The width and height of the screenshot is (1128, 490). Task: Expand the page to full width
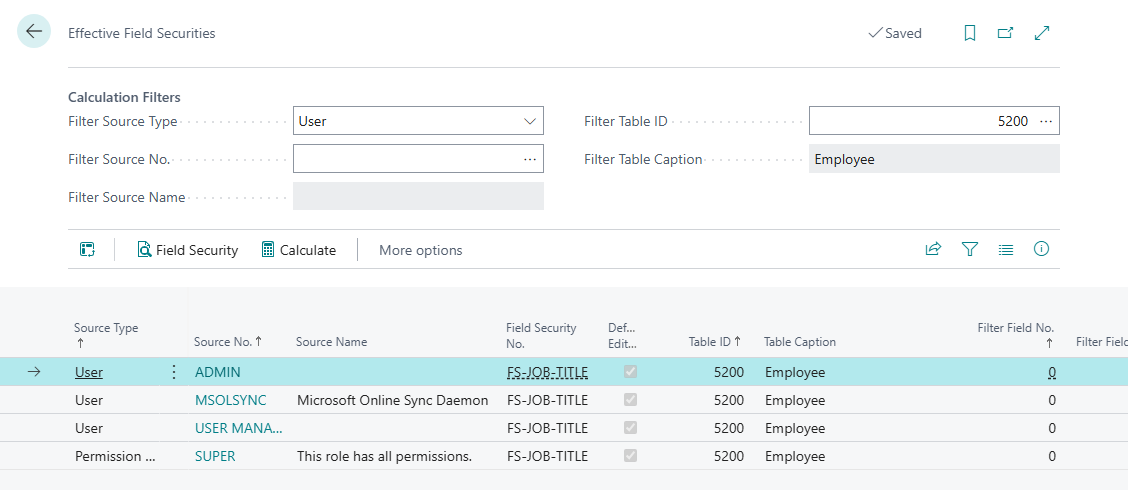pos(1042,33)
